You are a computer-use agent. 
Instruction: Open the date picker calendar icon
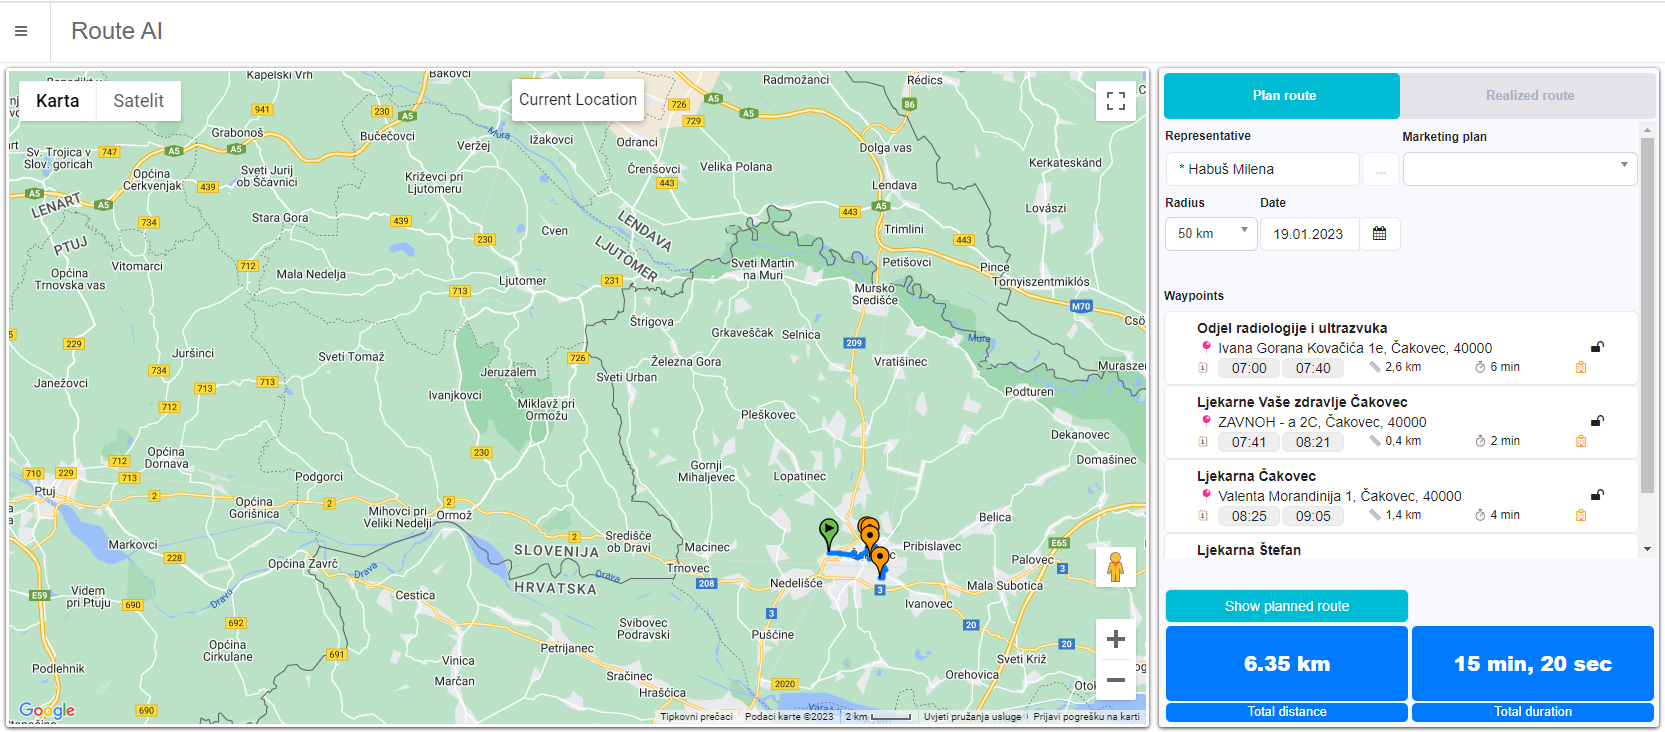1379,234
